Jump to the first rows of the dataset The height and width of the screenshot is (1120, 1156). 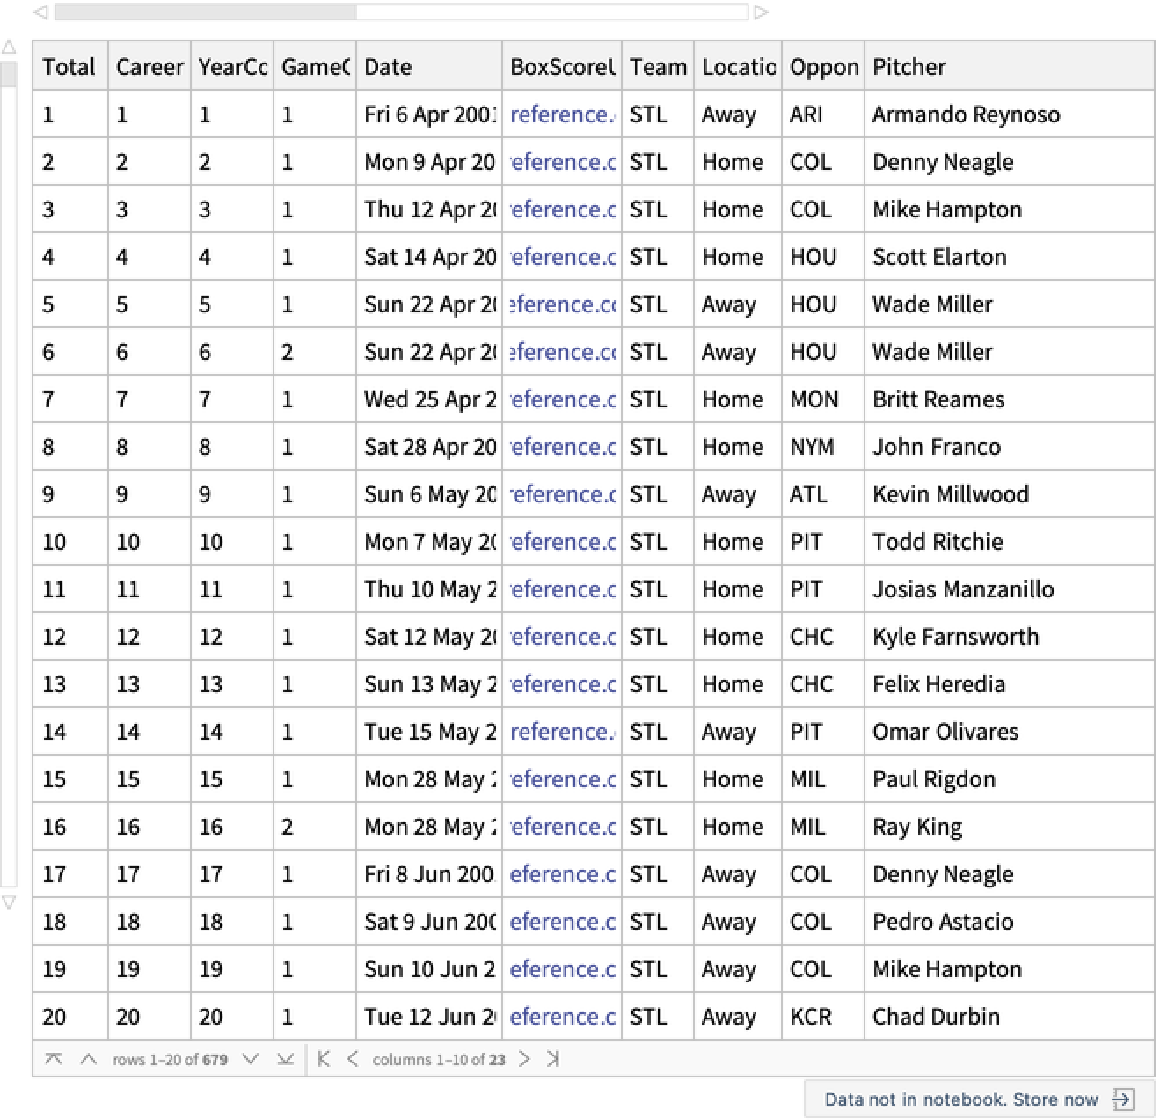(x=54, y=1059)
